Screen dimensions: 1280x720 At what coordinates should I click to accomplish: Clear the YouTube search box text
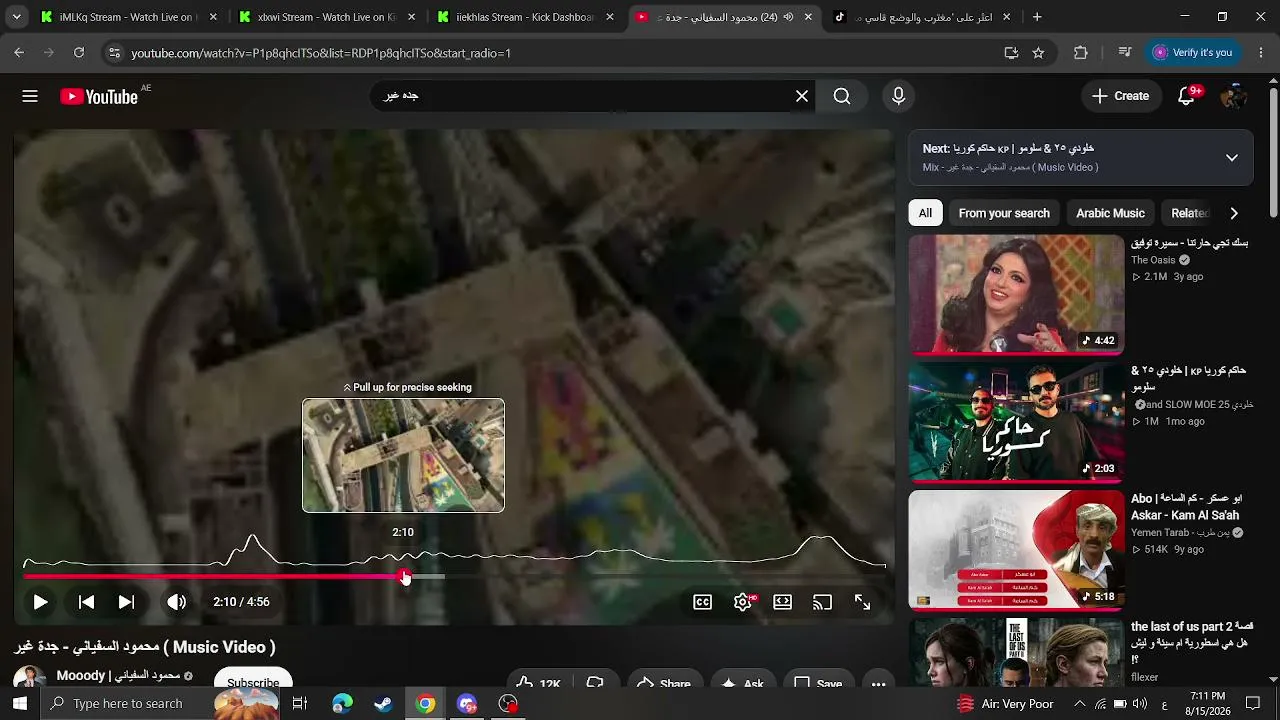click(x=802, y=96)
